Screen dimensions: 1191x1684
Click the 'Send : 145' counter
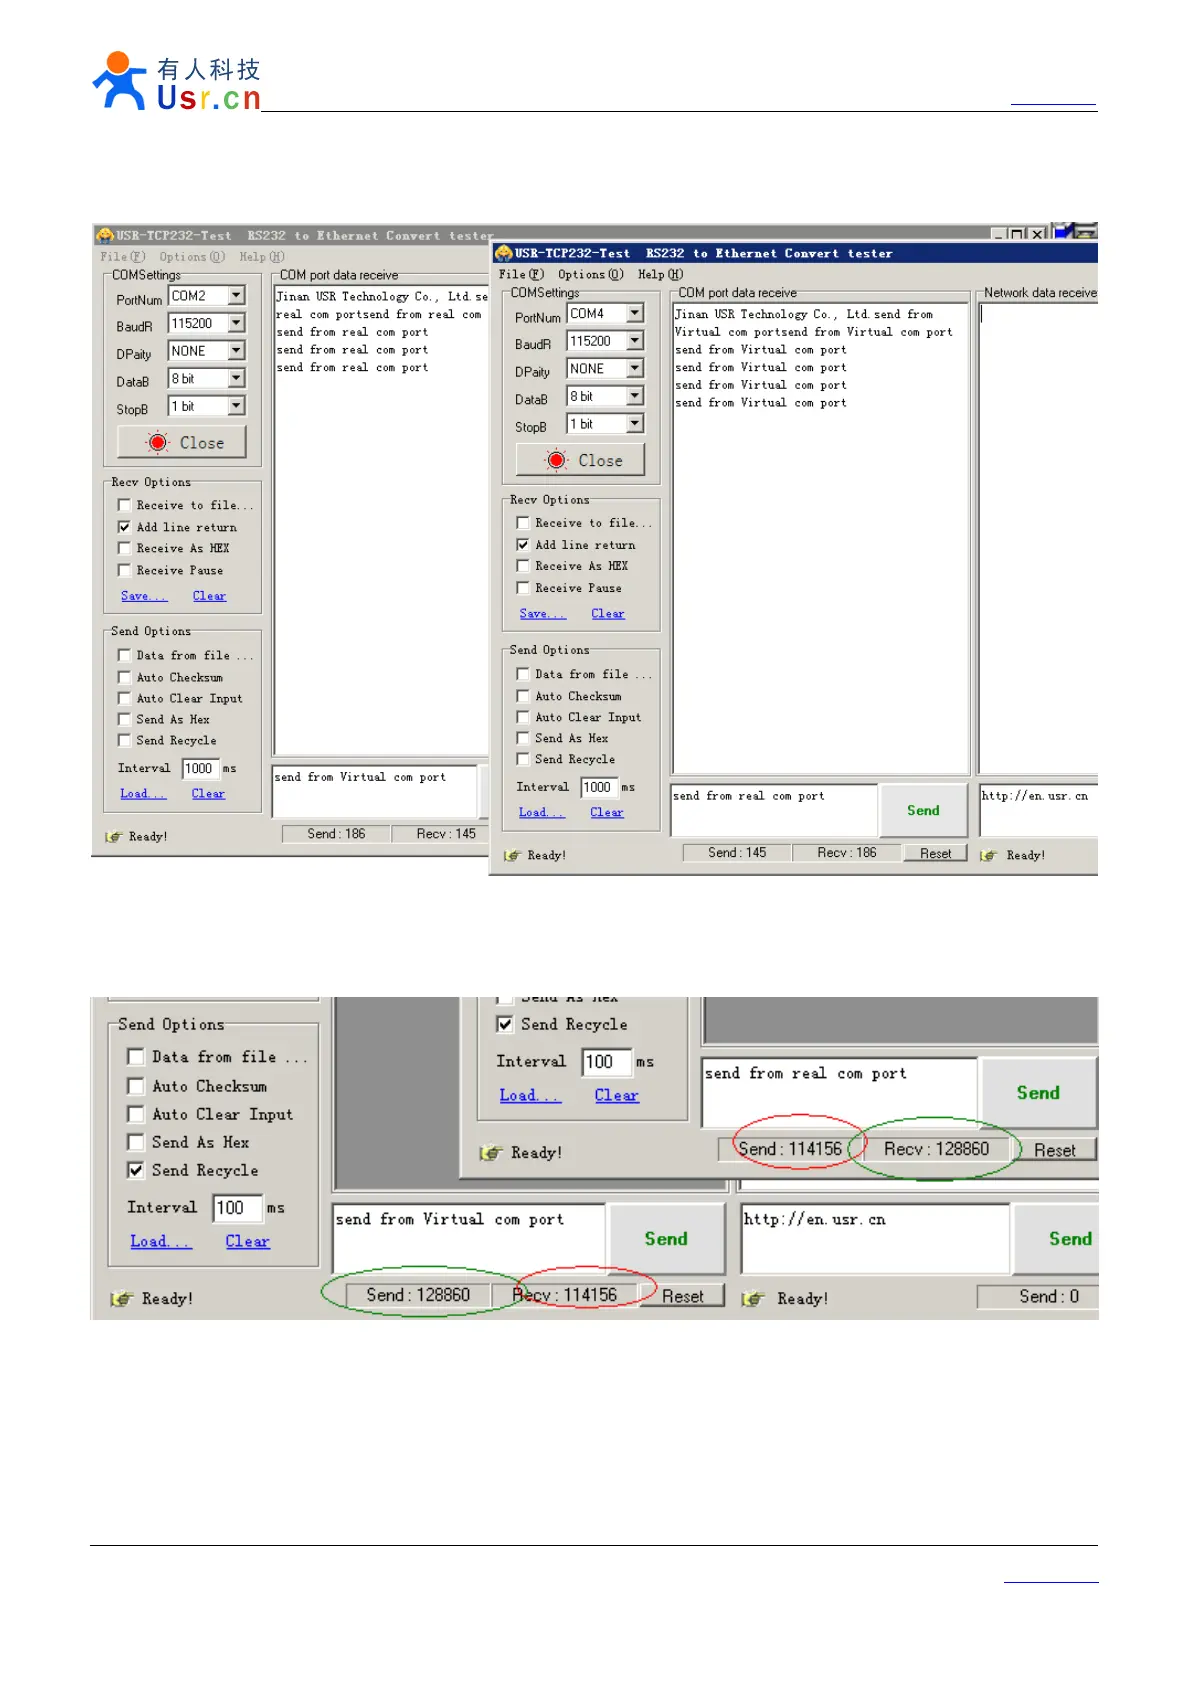coord(737,852)
